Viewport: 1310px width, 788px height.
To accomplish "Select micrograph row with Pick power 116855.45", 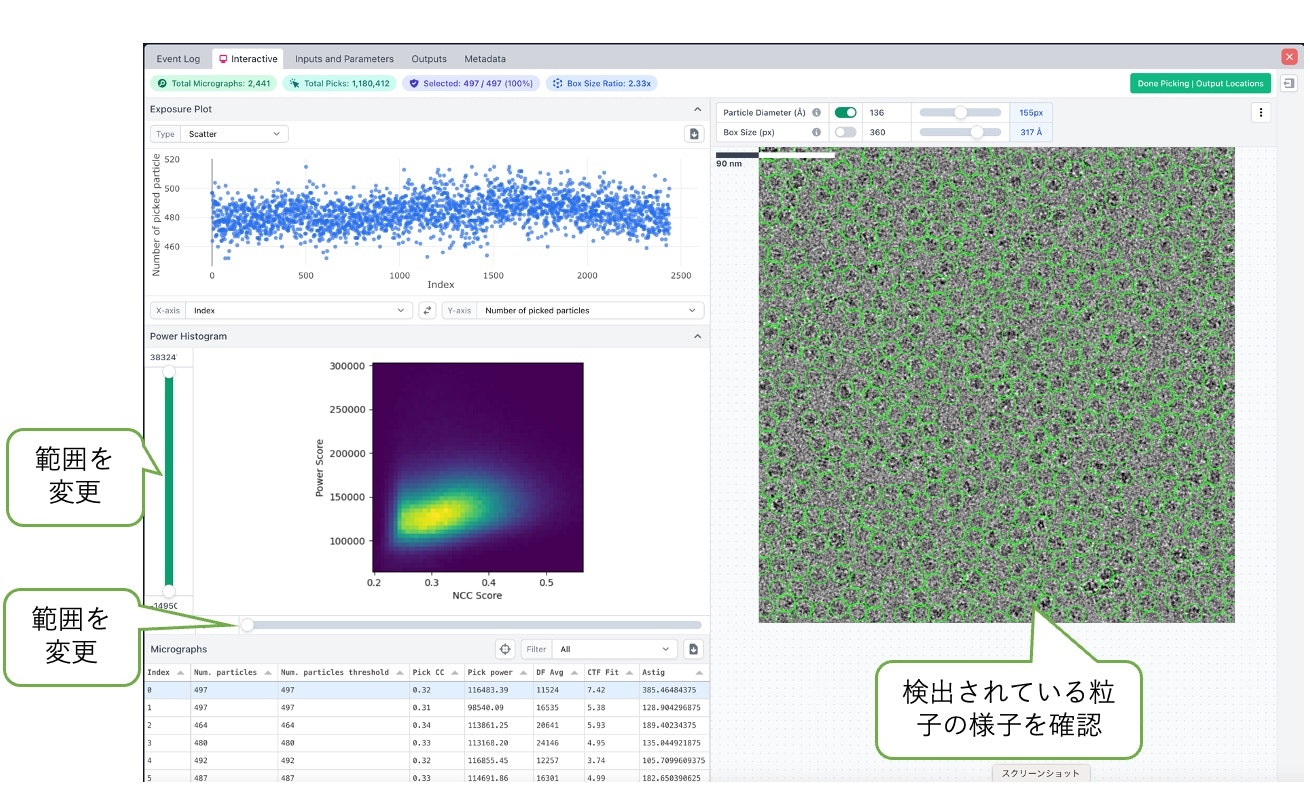I will click(427, 760).
